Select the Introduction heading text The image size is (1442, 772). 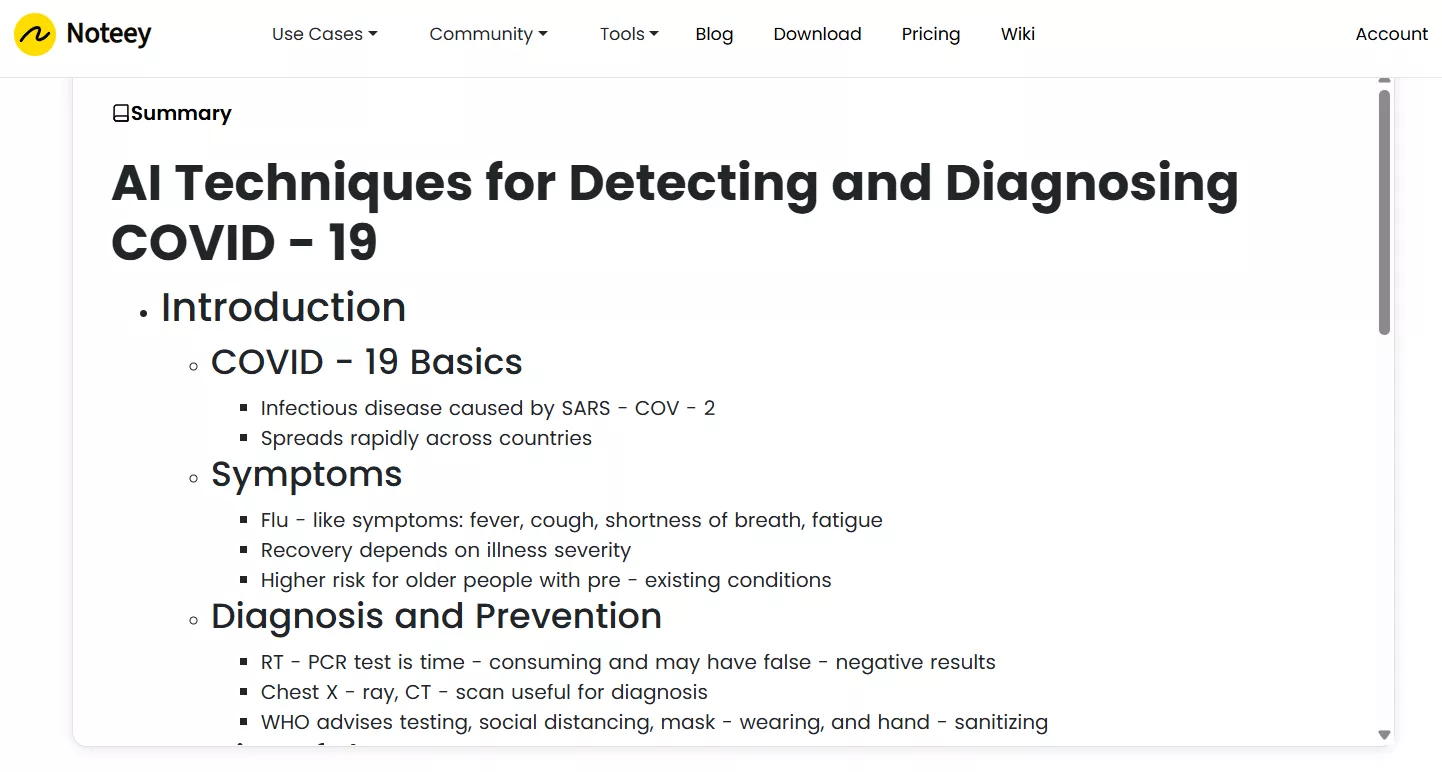click(283, 307)
